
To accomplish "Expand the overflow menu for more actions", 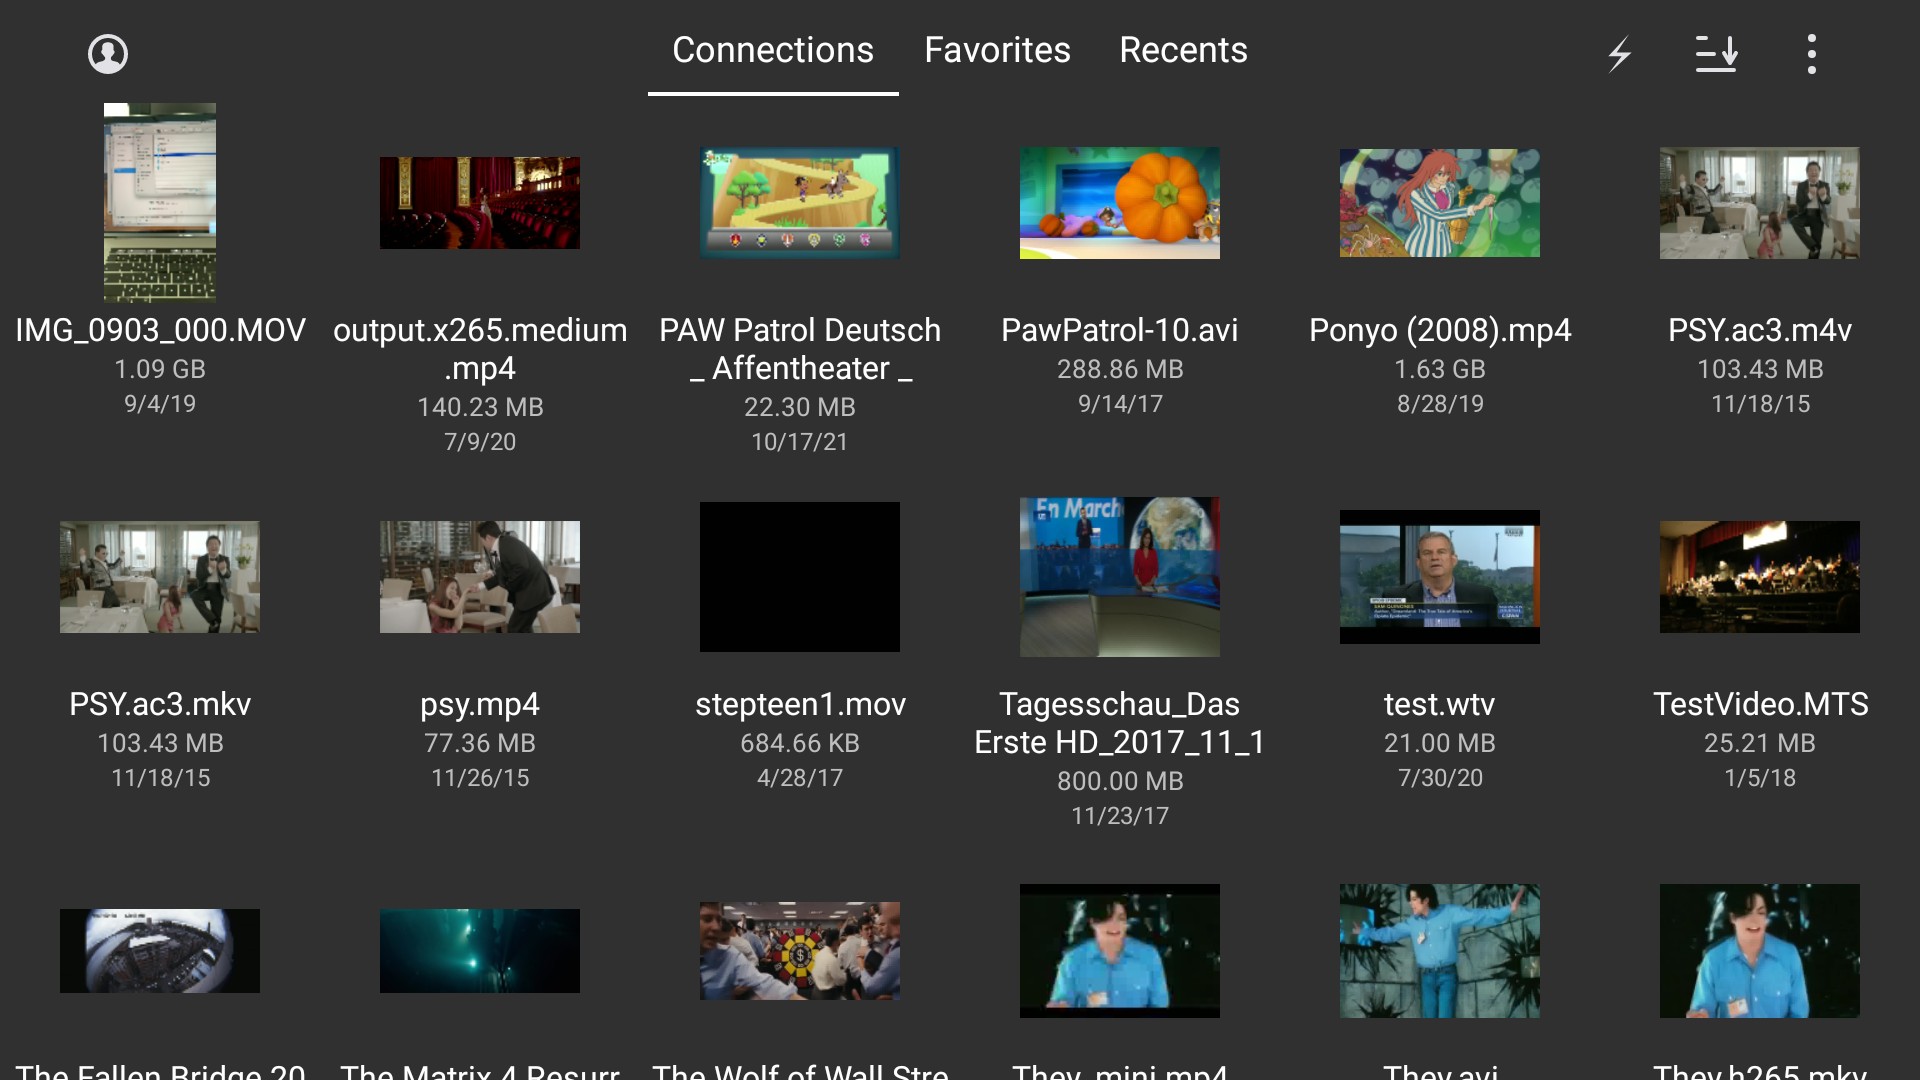I will coord(1811,55).
